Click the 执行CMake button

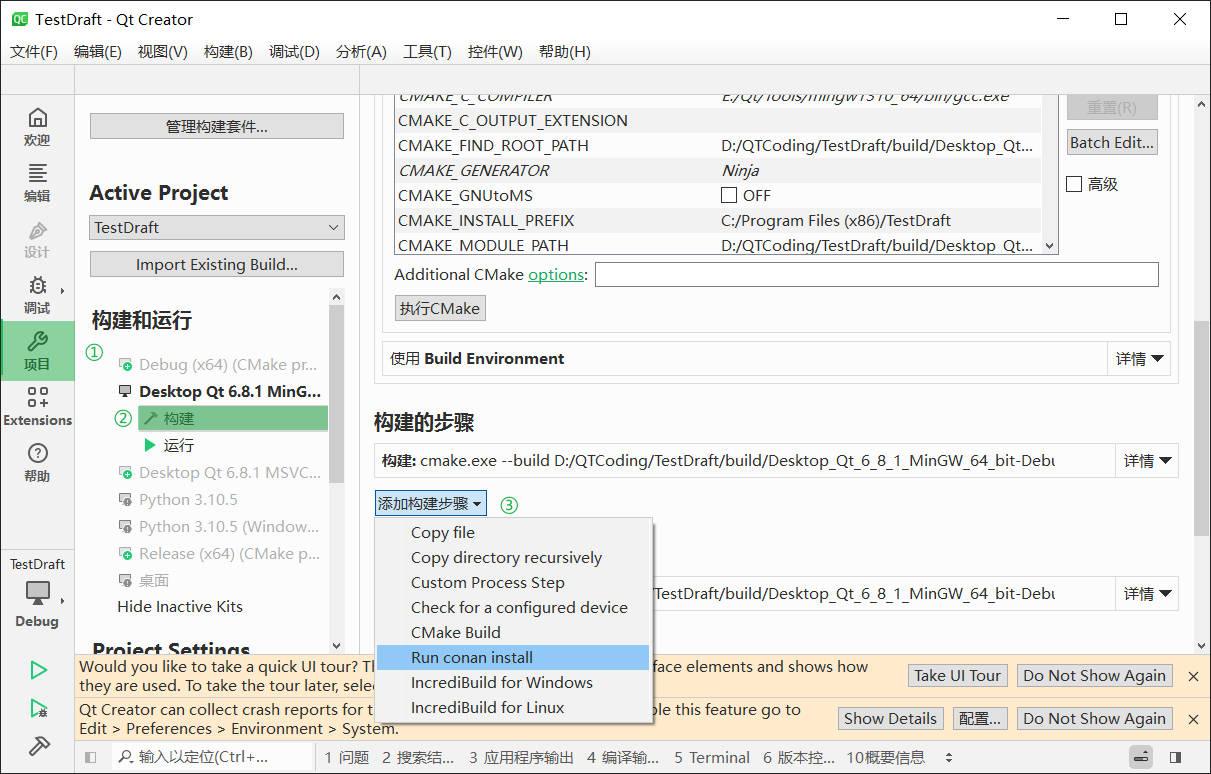tap(439, 308)
